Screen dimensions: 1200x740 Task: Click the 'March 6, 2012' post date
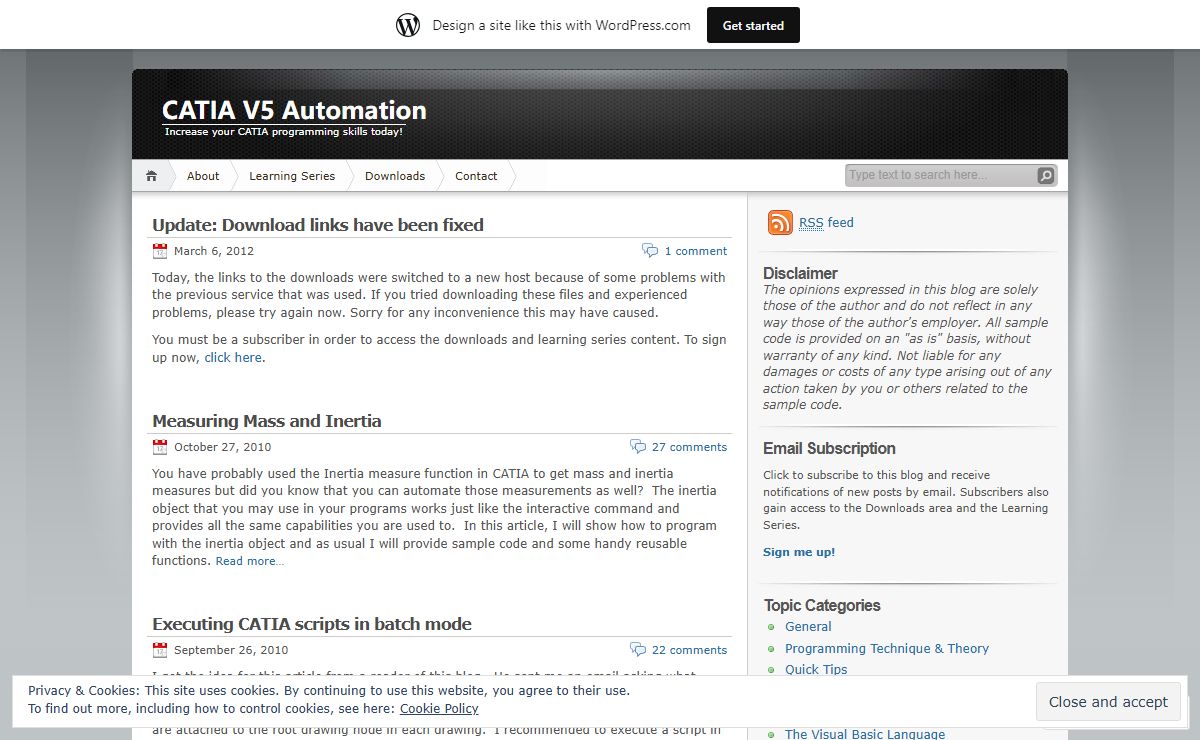point(214,251)
